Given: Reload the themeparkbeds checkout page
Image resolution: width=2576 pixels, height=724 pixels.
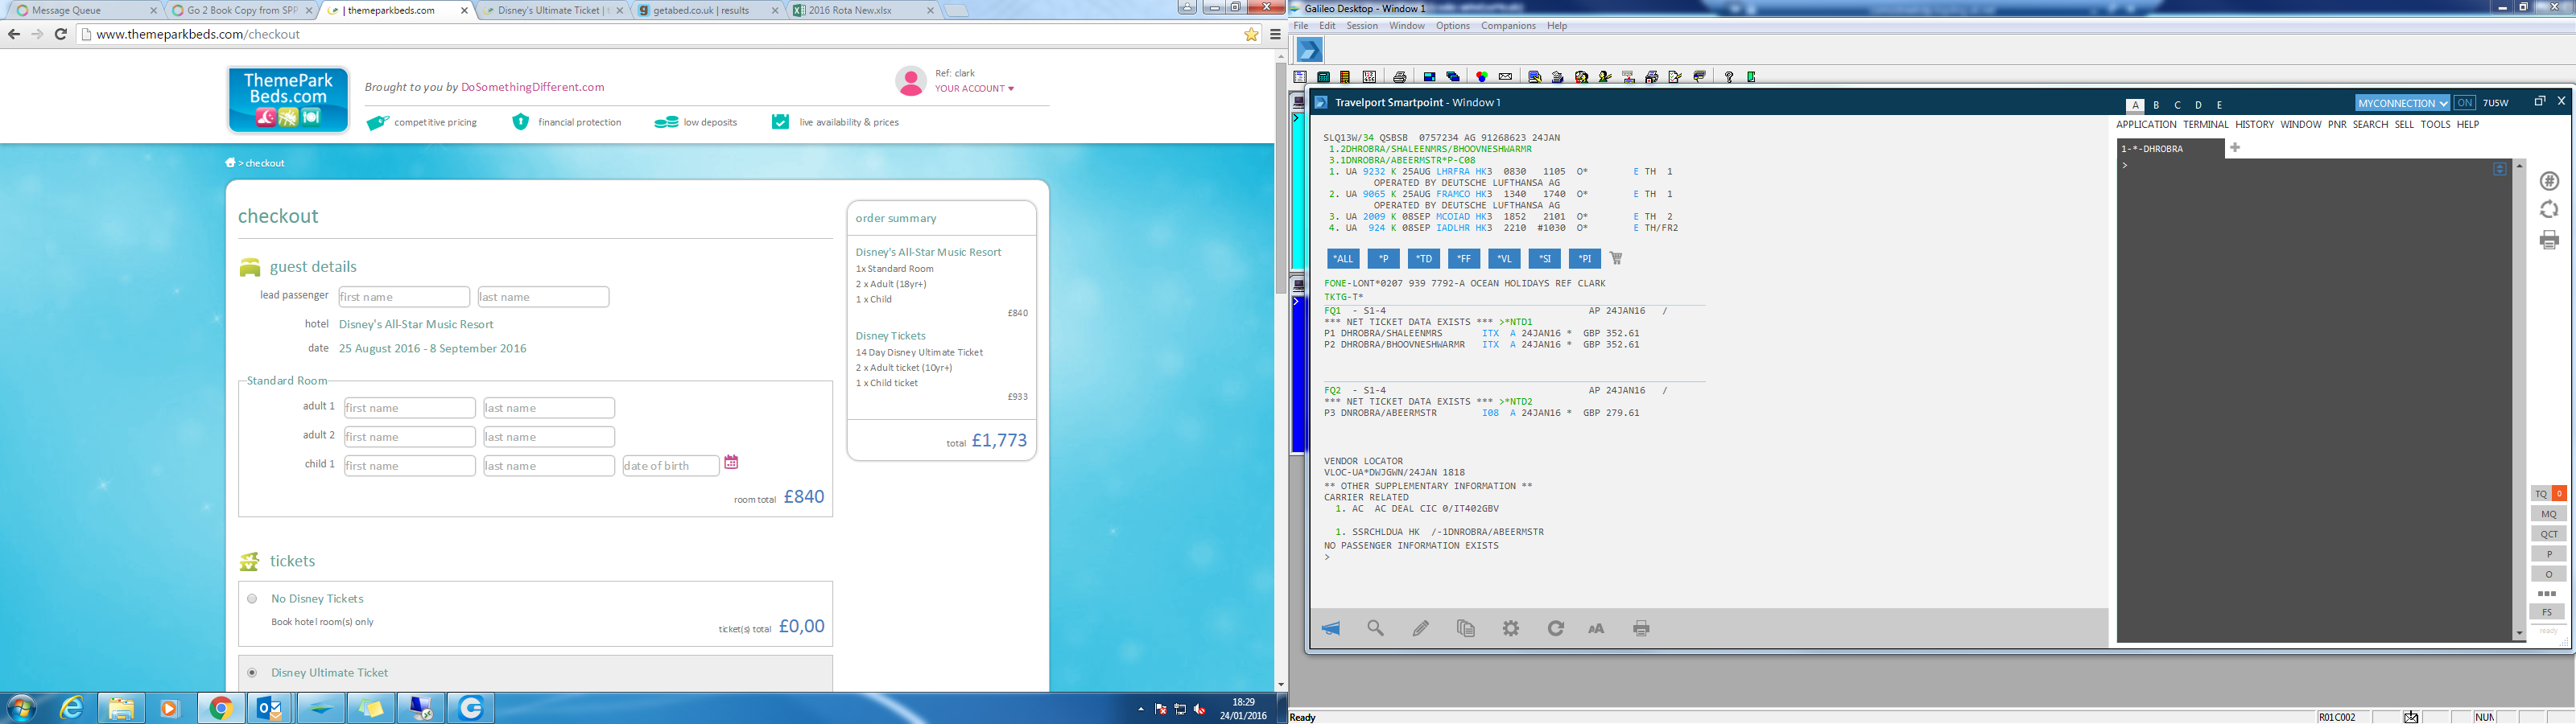Looking at the screenshot, I should tap(60, 34).
